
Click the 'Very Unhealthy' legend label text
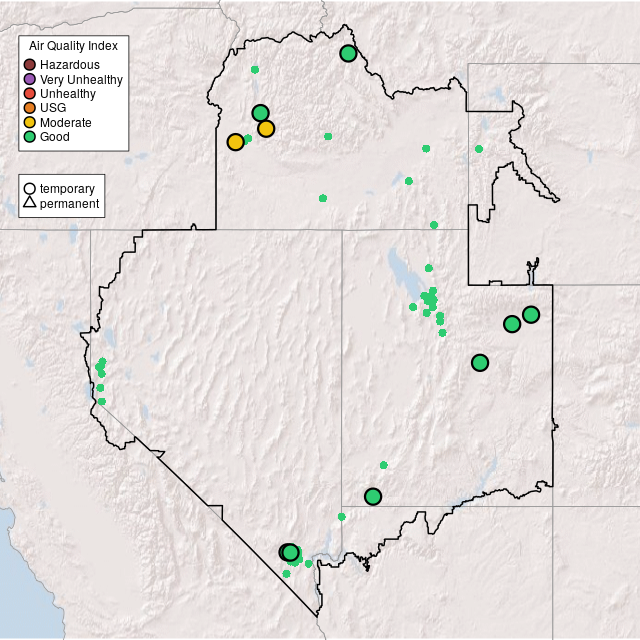81,79
